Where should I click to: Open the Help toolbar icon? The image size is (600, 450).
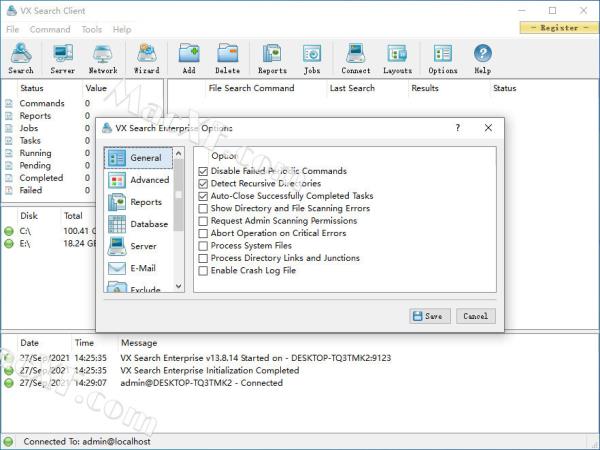pyautogui.click(x=483, y=58)
